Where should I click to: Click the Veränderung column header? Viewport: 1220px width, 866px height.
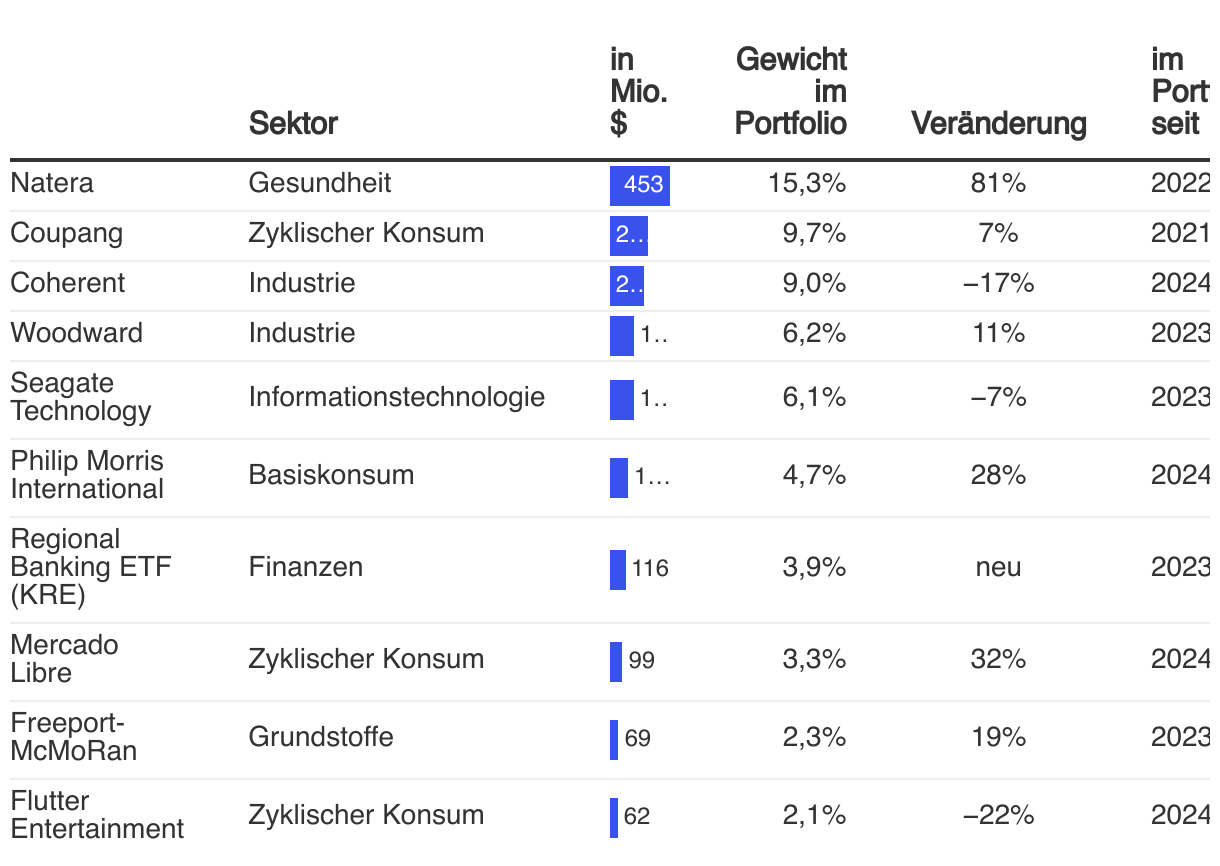point(999,123)
